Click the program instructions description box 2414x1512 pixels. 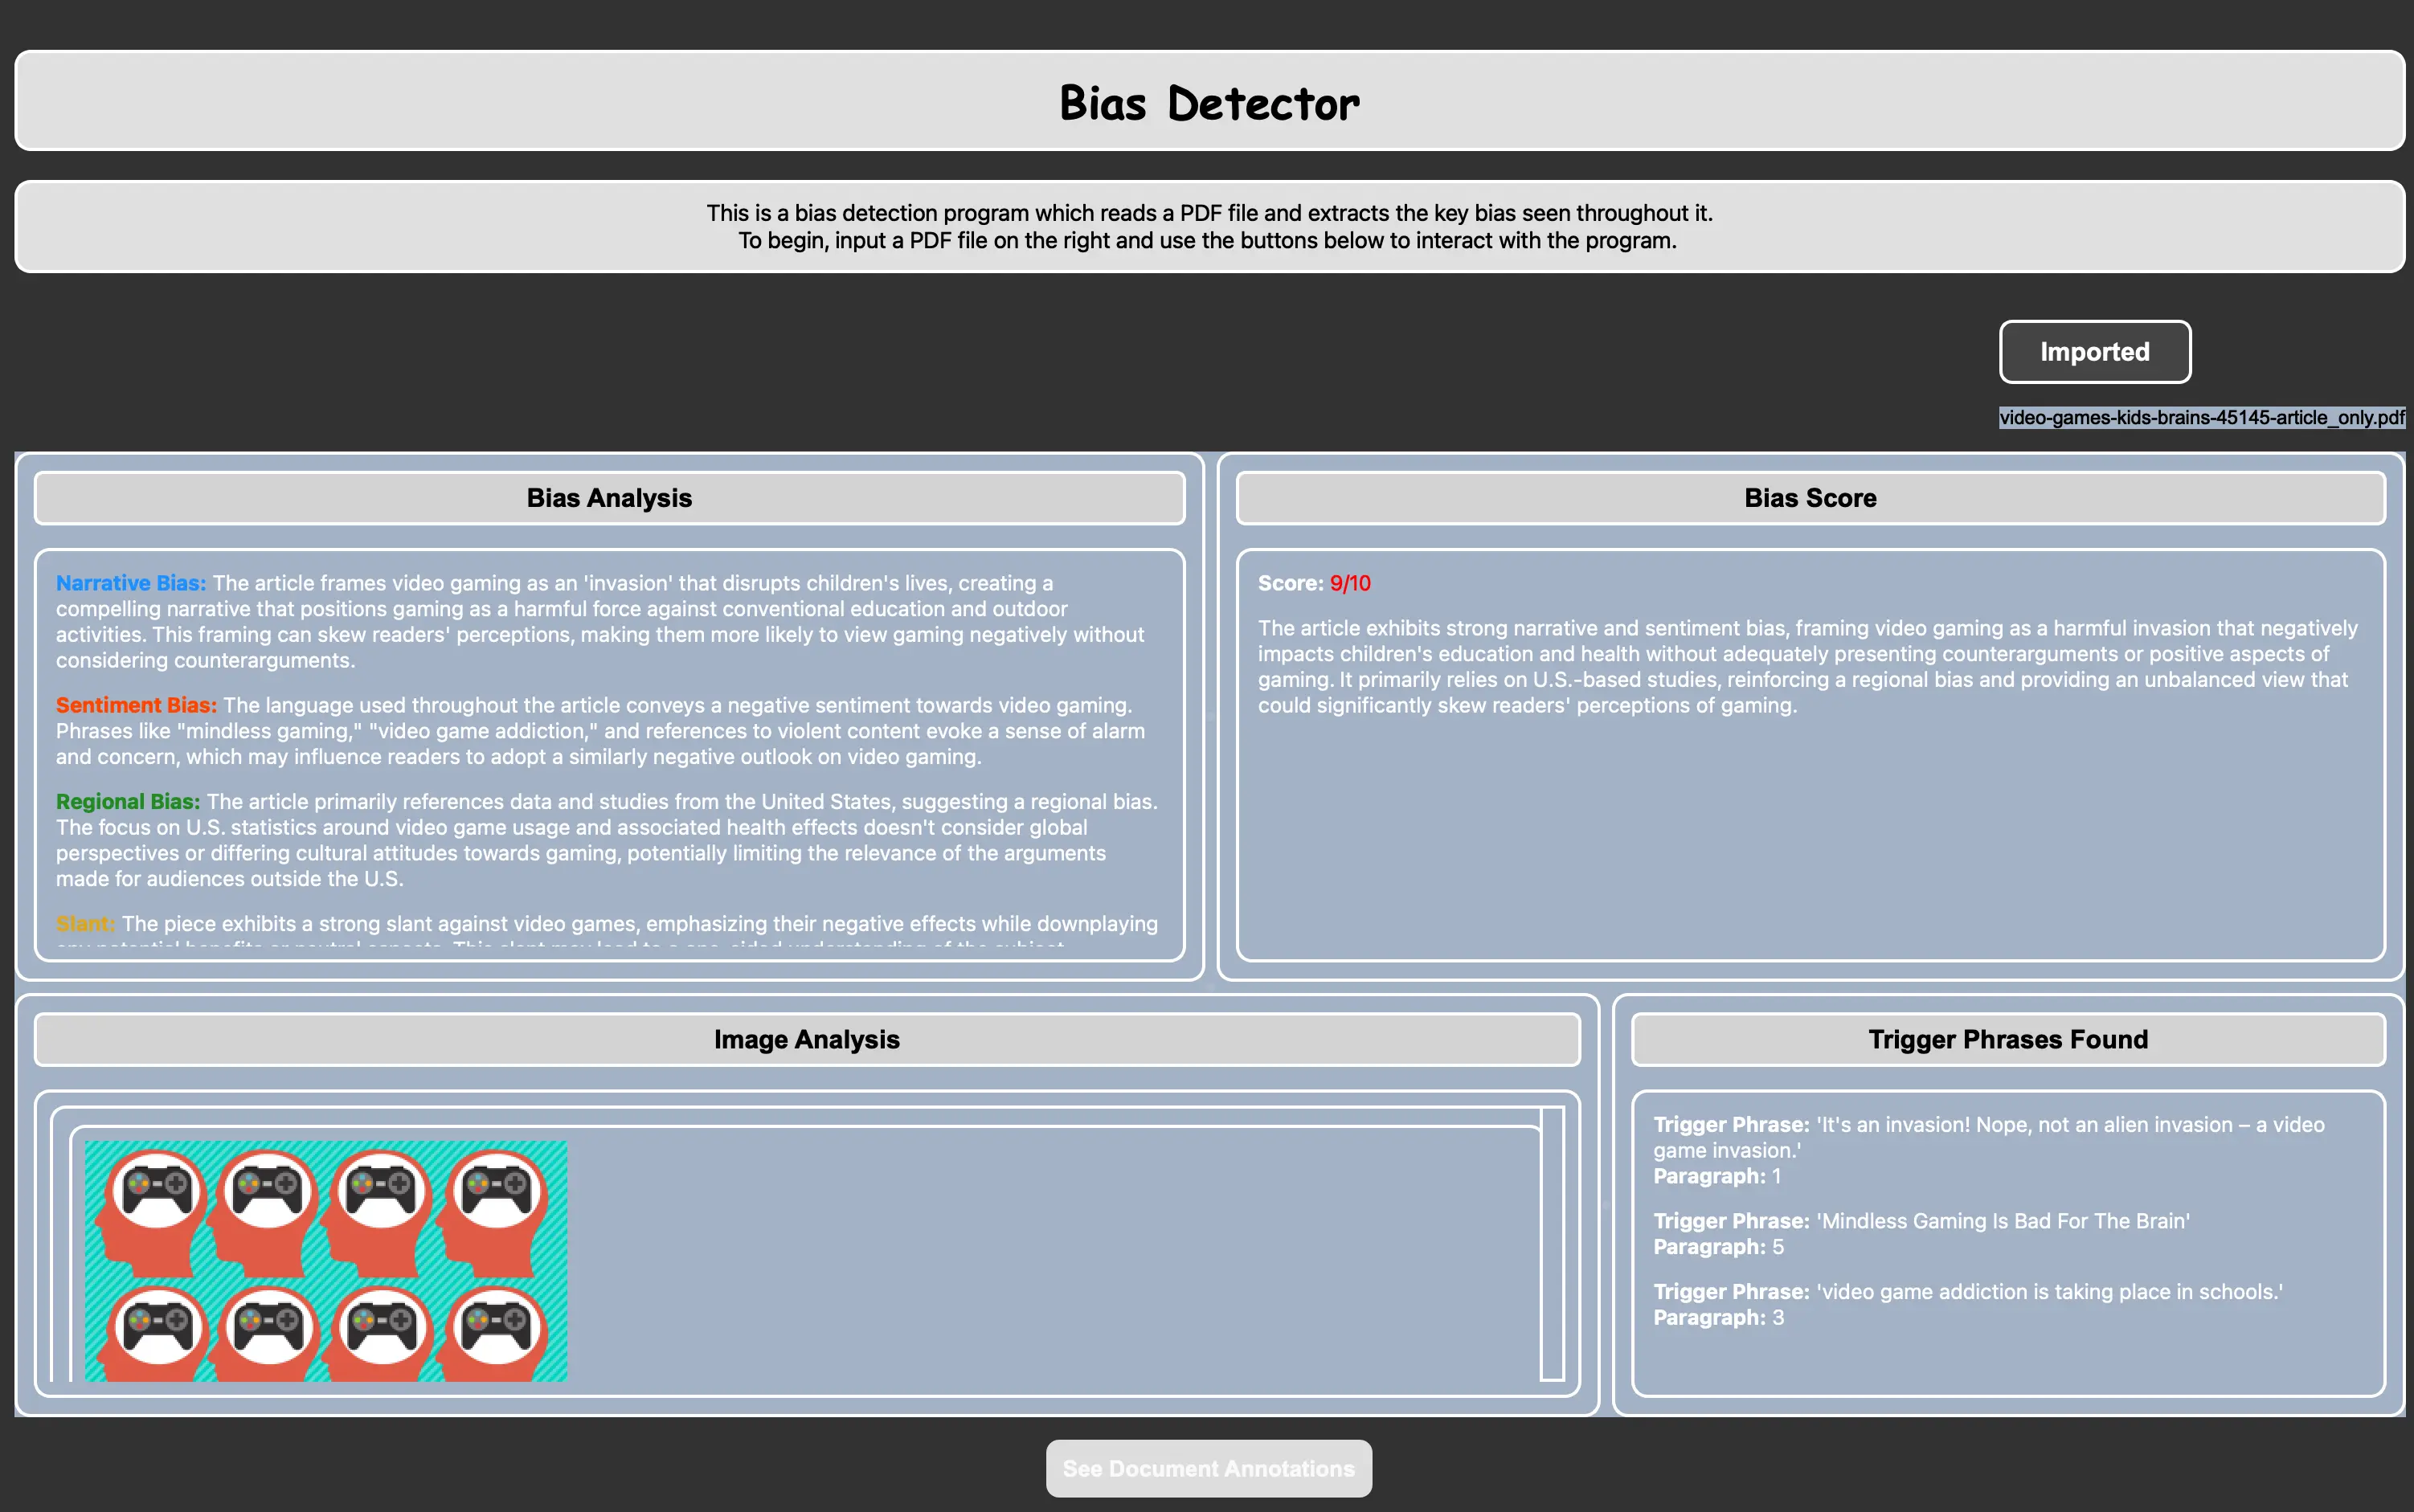(1207, 226)
